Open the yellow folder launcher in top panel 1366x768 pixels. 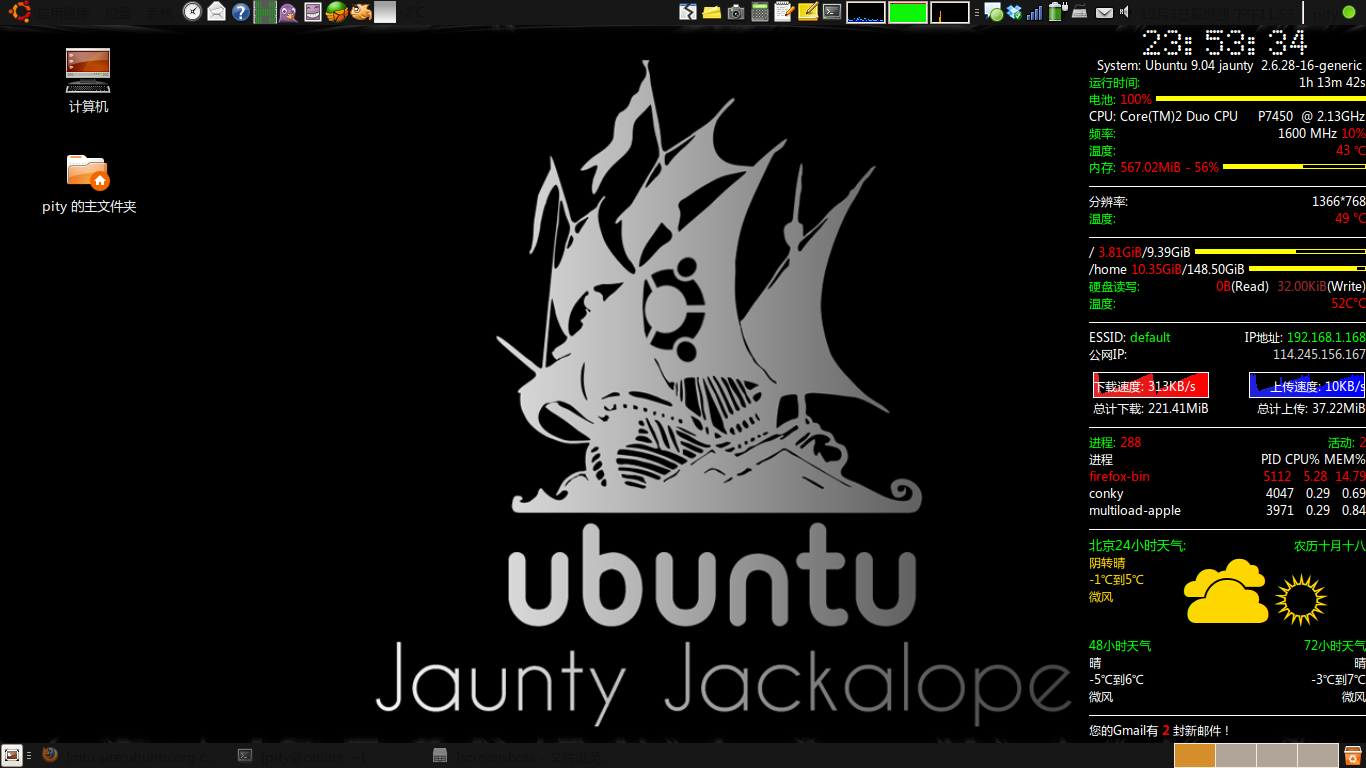(712, 12)
